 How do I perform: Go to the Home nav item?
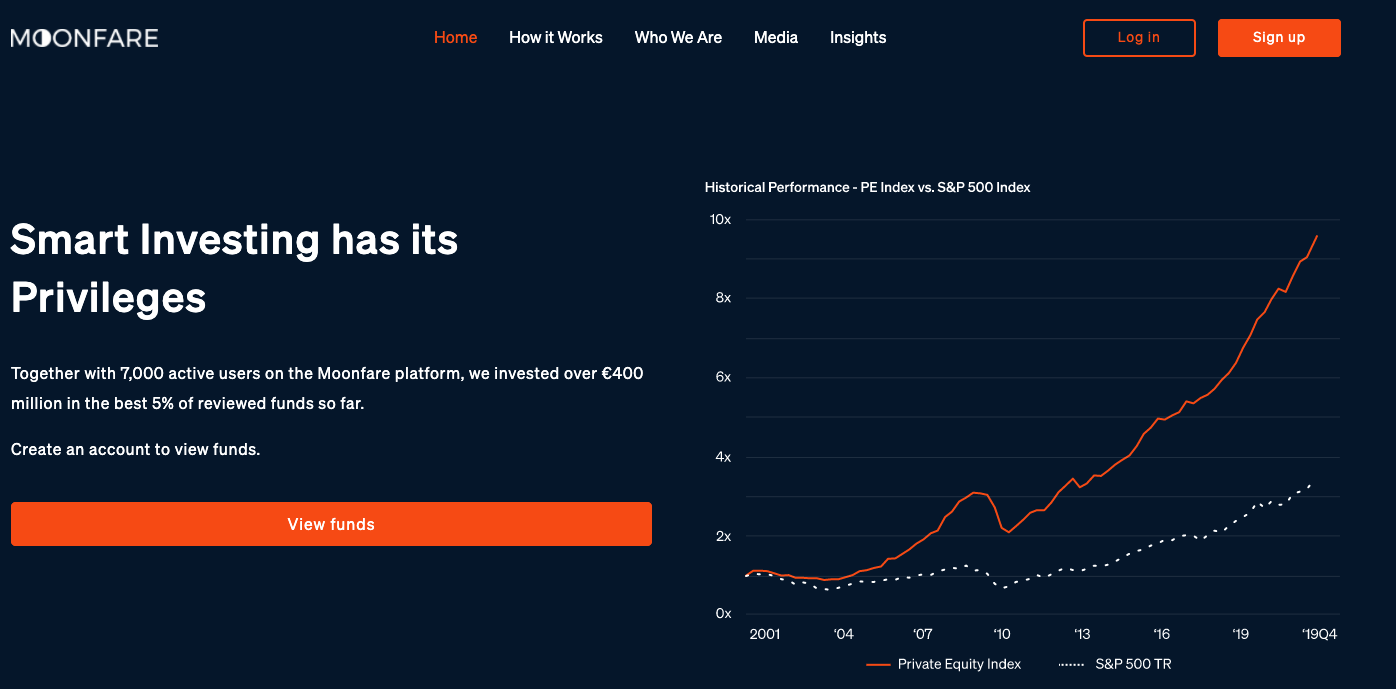point(455,37)
